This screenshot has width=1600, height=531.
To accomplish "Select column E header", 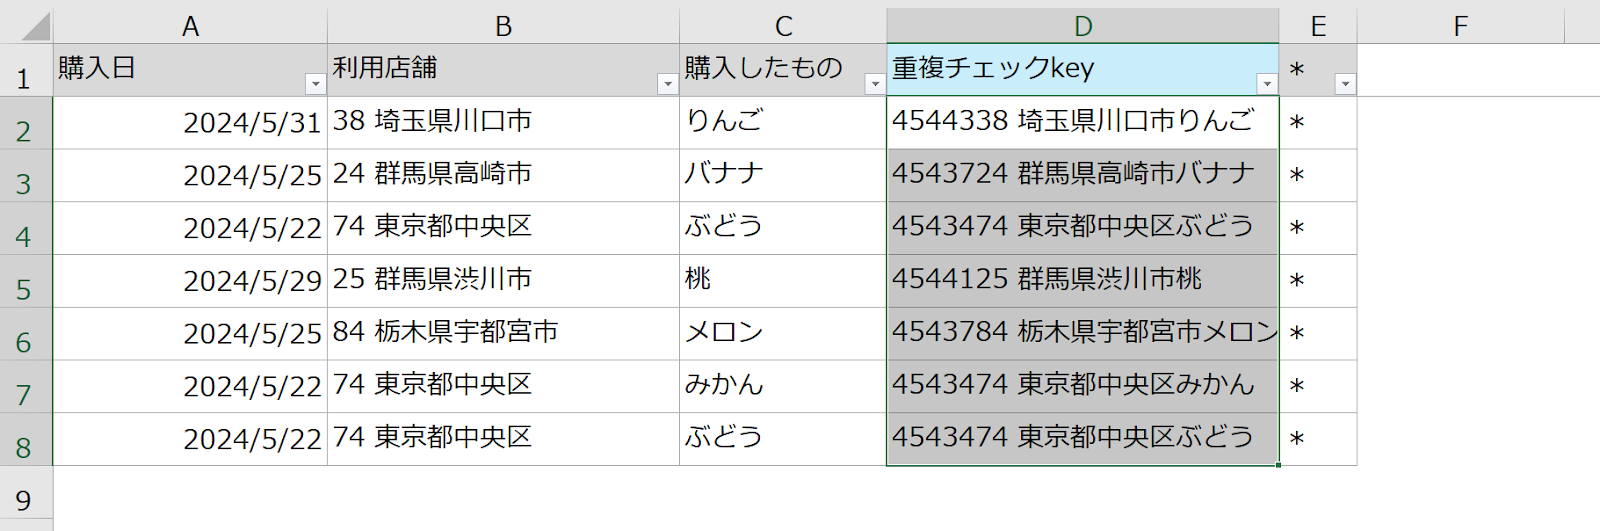I will tap(1318, 26).
